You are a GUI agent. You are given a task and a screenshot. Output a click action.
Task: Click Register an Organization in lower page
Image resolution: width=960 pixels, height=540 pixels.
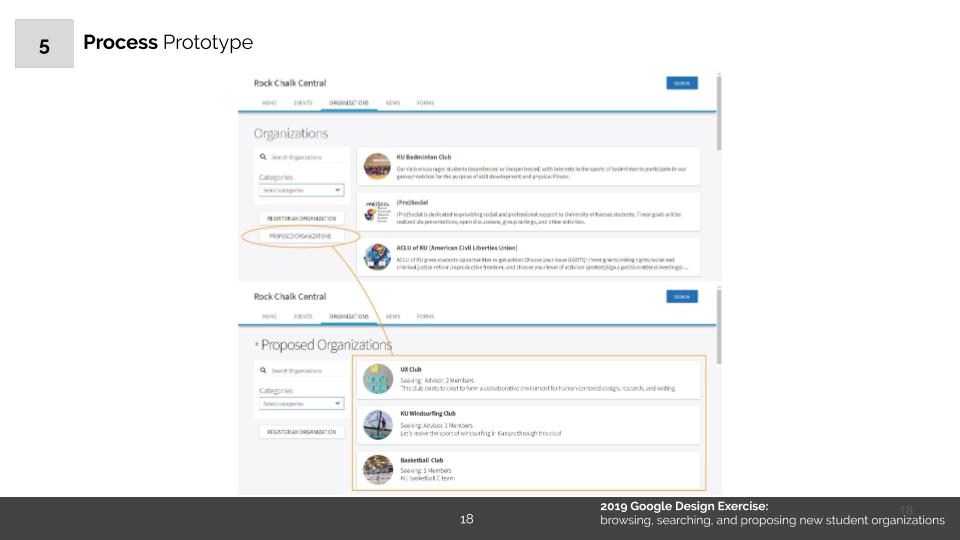(x=300, y=431)
